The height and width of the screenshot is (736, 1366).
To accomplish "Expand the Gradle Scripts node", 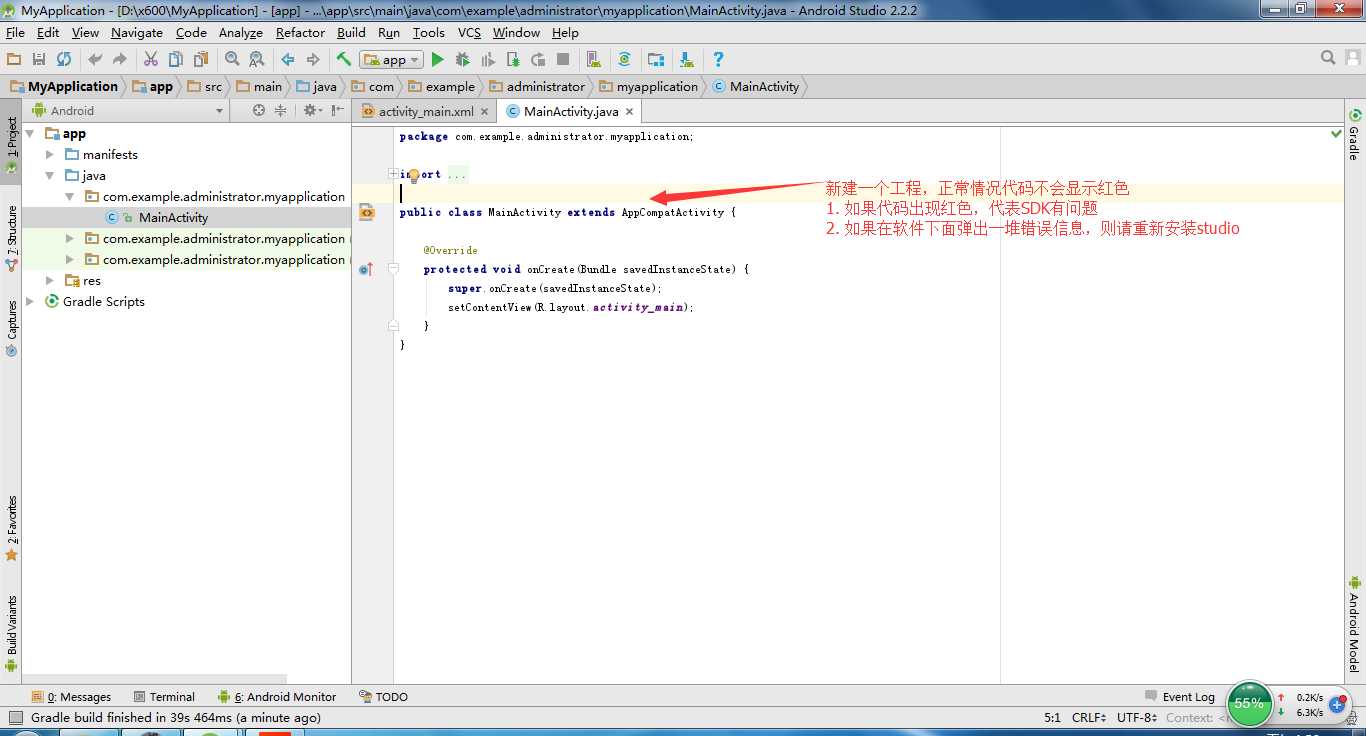I will (30, 301).
